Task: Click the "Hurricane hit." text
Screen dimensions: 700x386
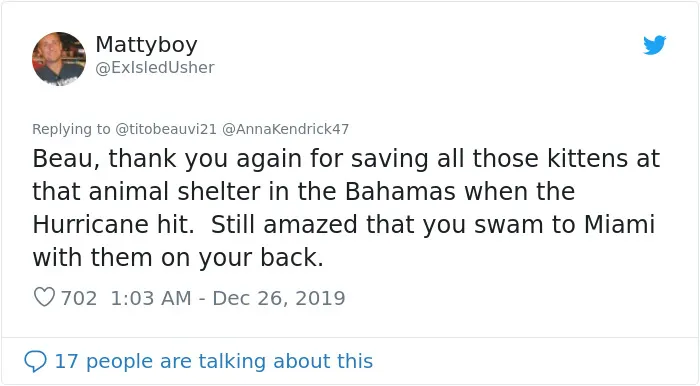Action: pyautogui.click(x=113, y=224)
